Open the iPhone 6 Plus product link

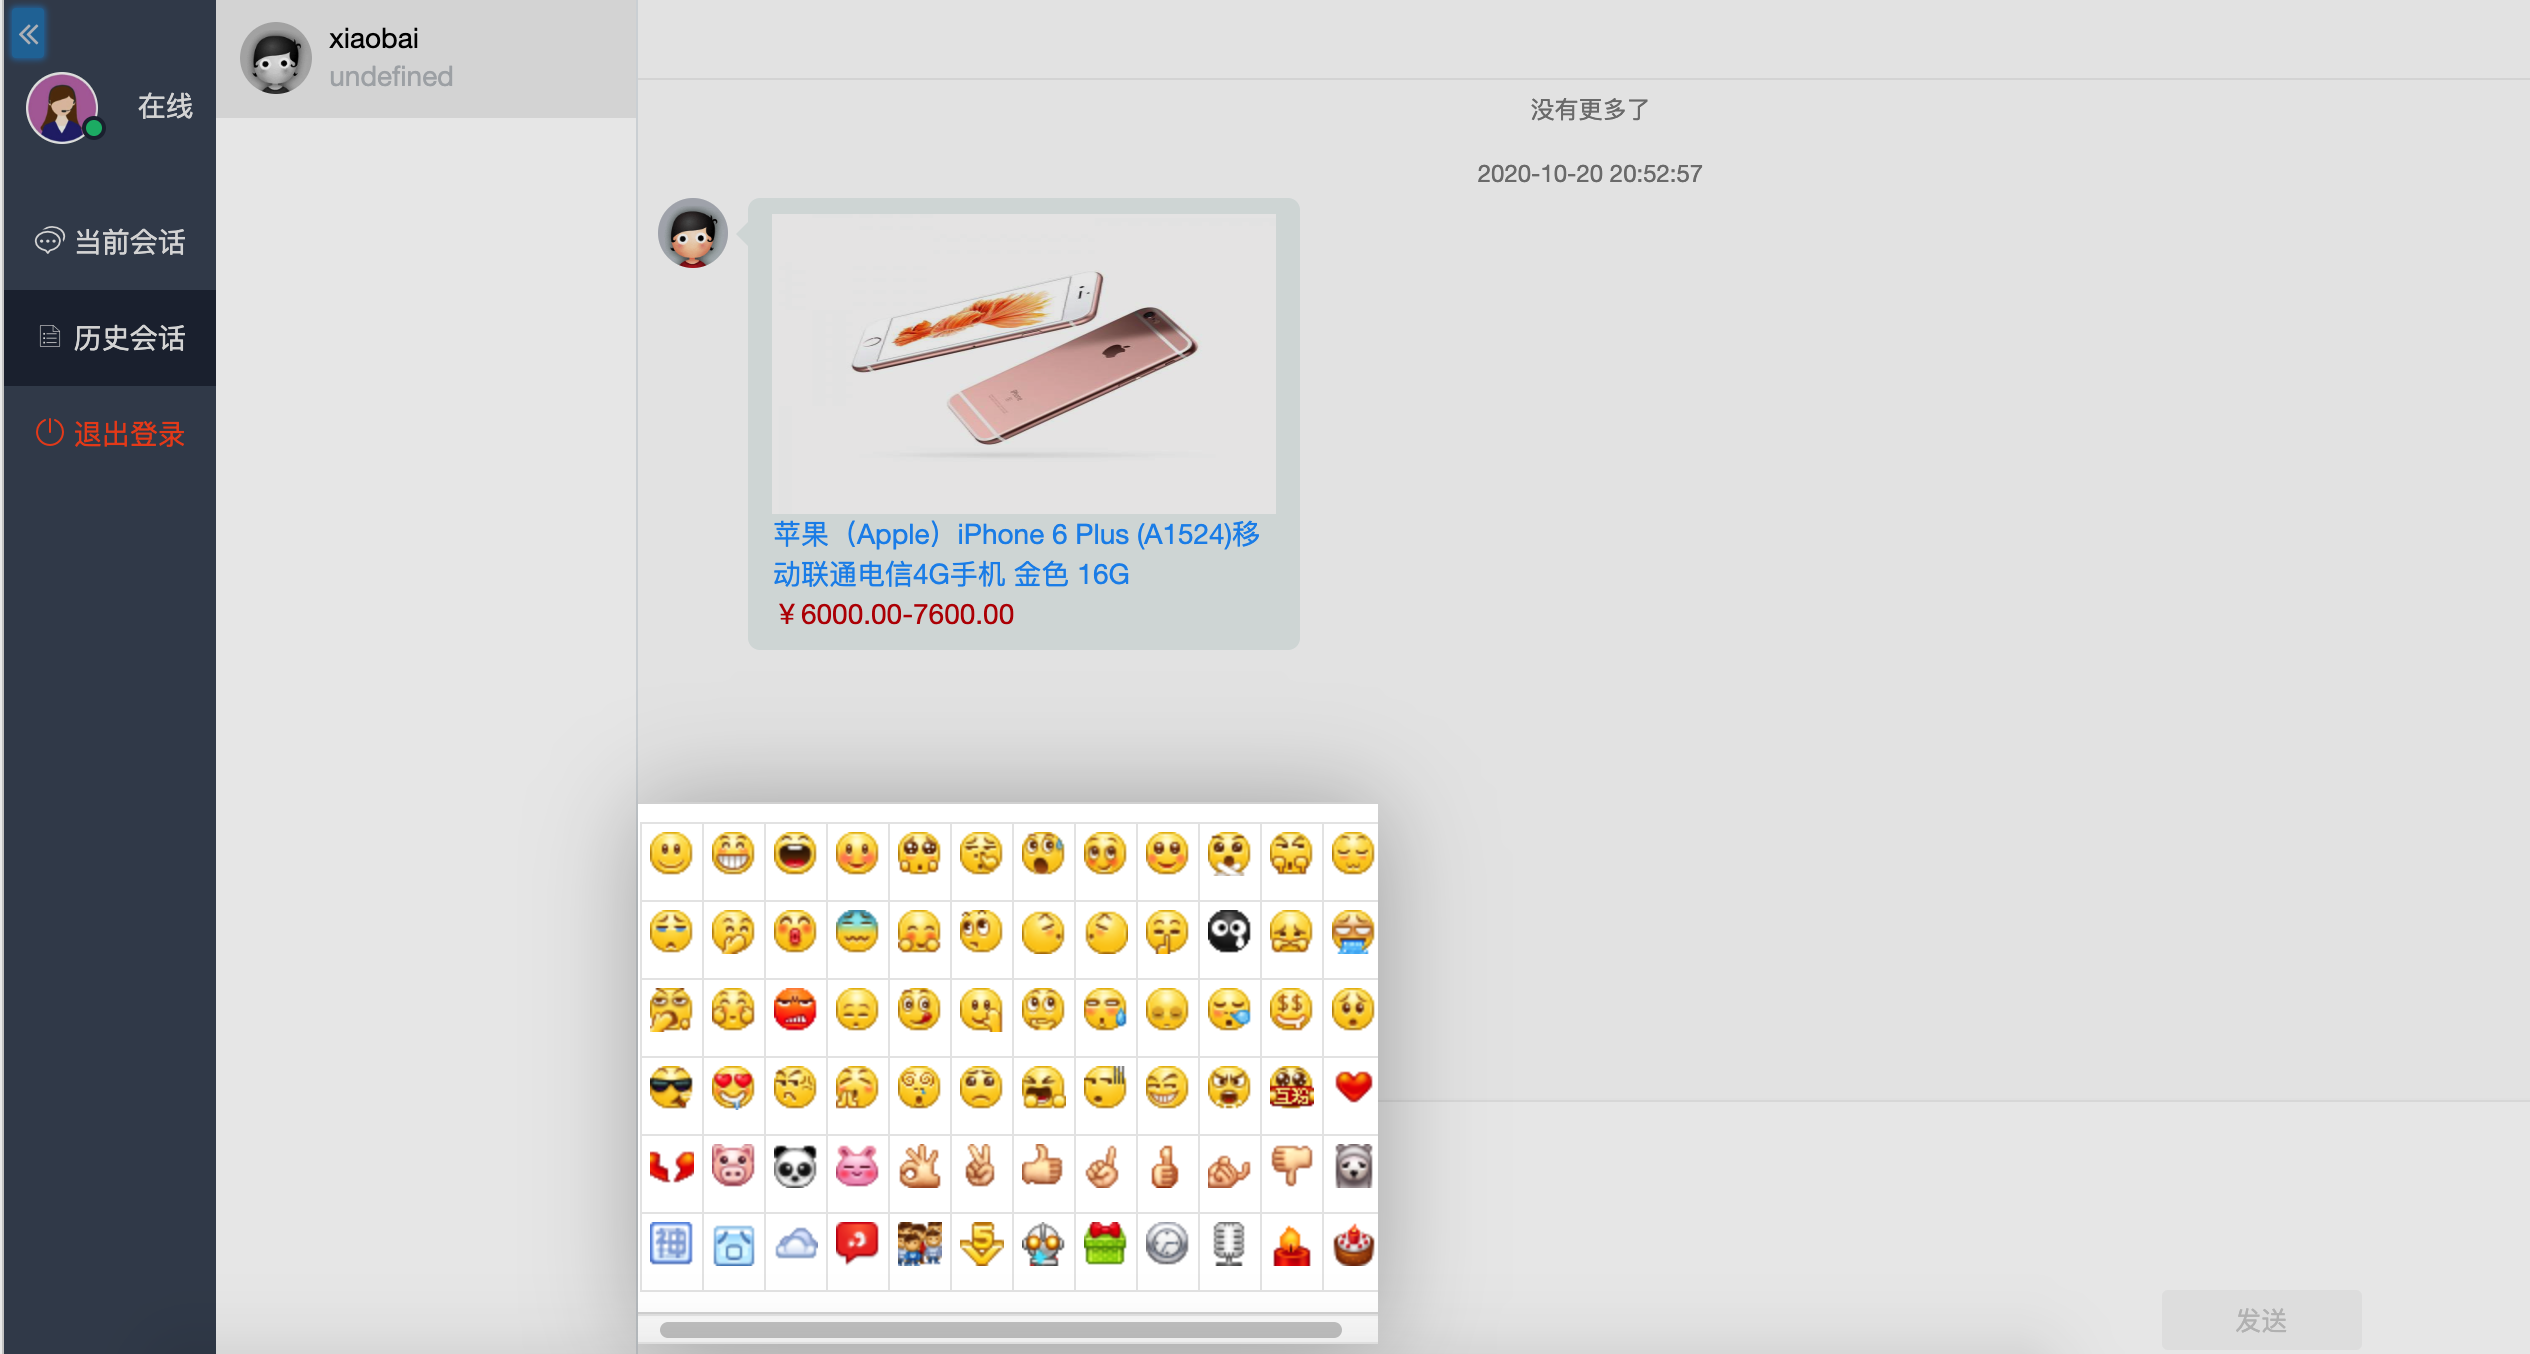1016,554
